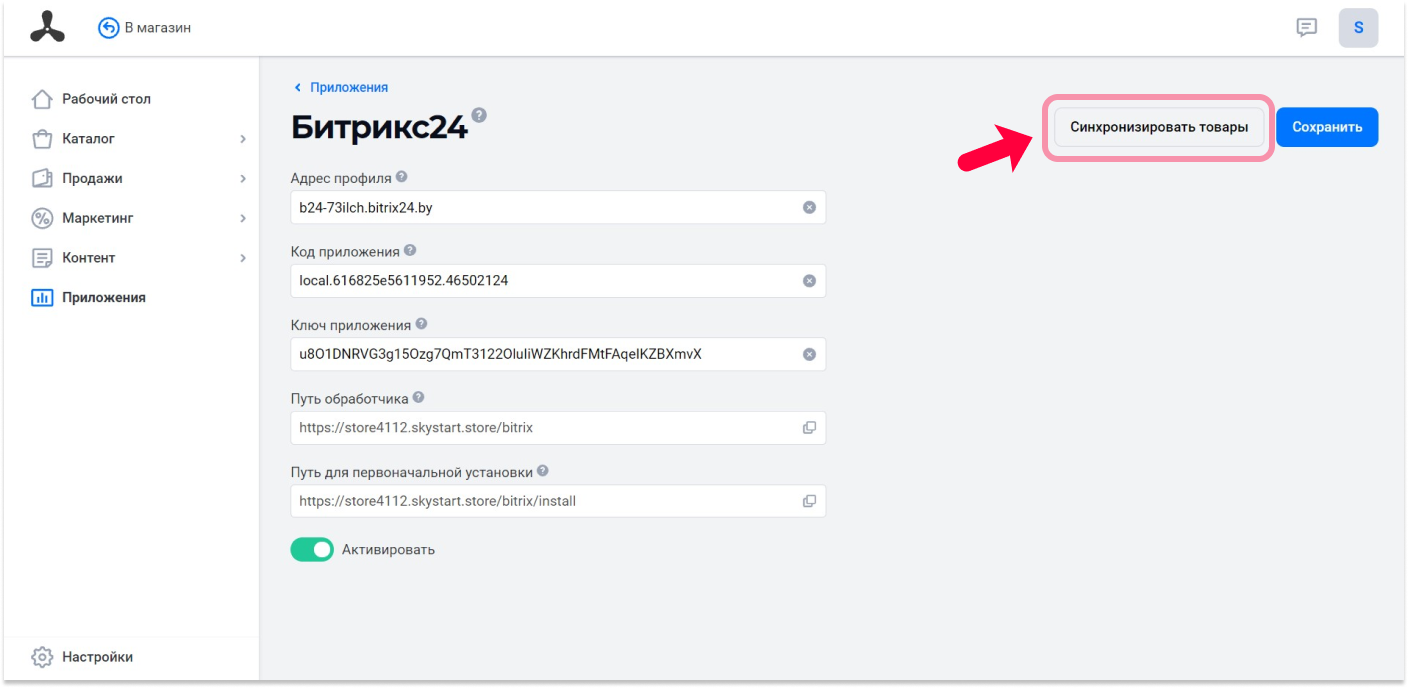
Task: Follow the В магазин link
Action: [x=158, y=28]
